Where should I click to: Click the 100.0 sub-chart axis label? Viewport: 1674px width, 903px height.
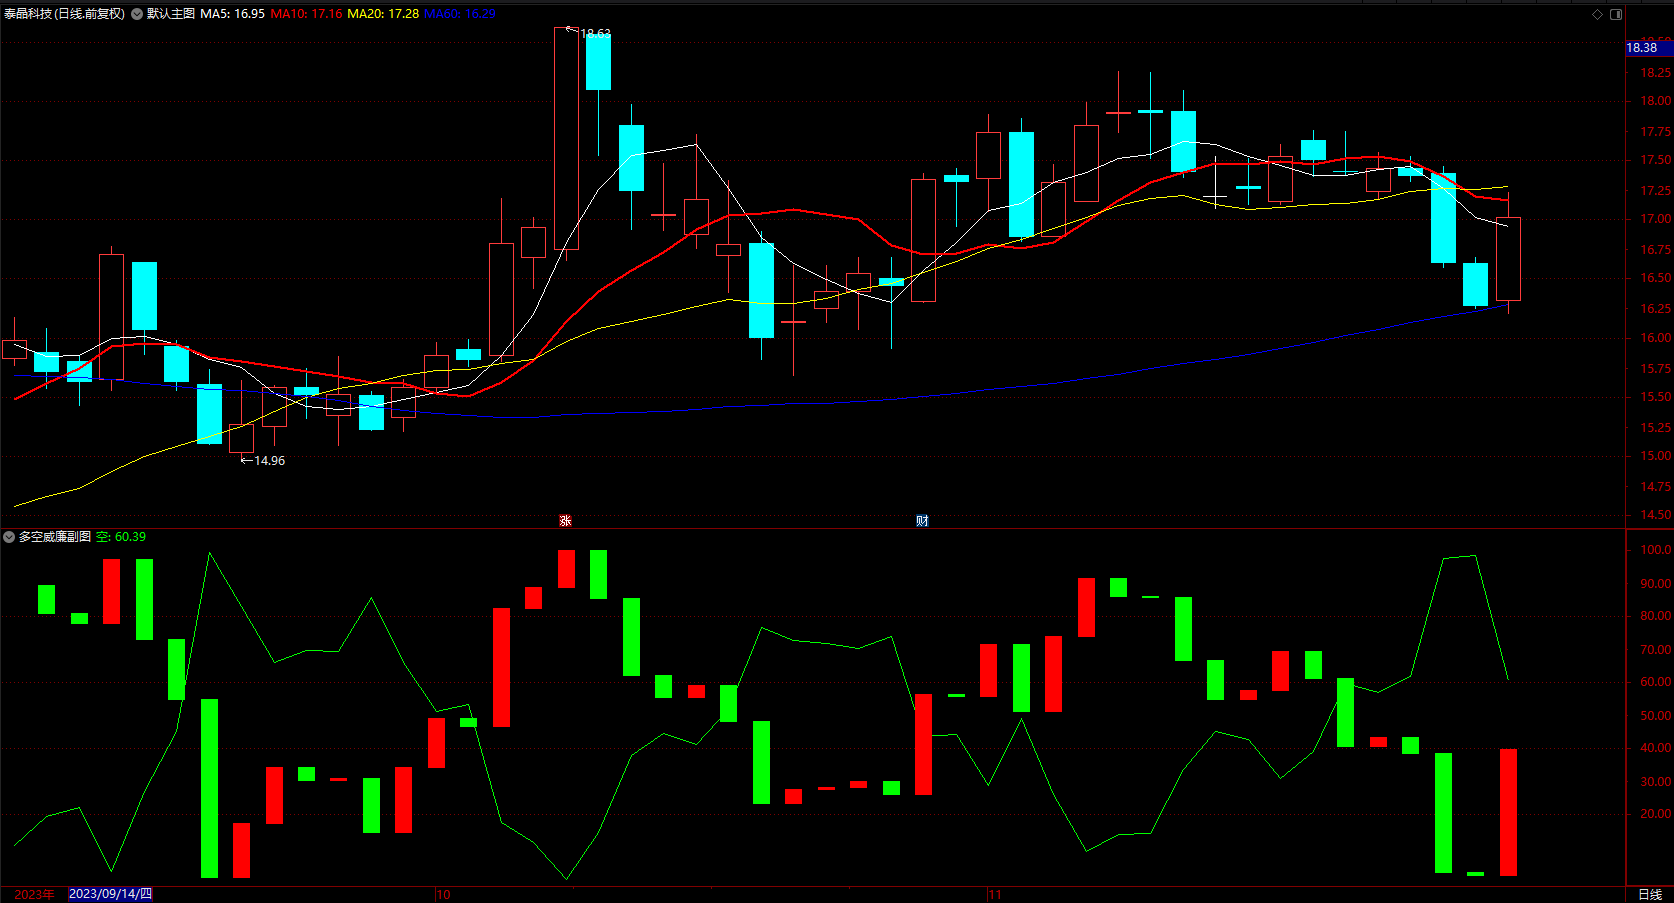tap(1655, 550)
